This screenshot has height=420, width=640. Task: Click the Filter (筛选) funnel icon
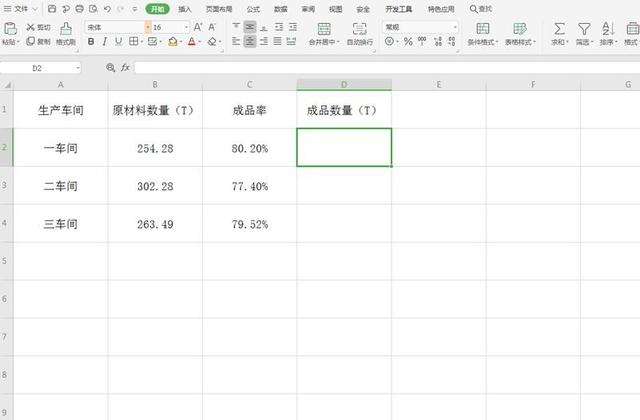click(584, 29)
